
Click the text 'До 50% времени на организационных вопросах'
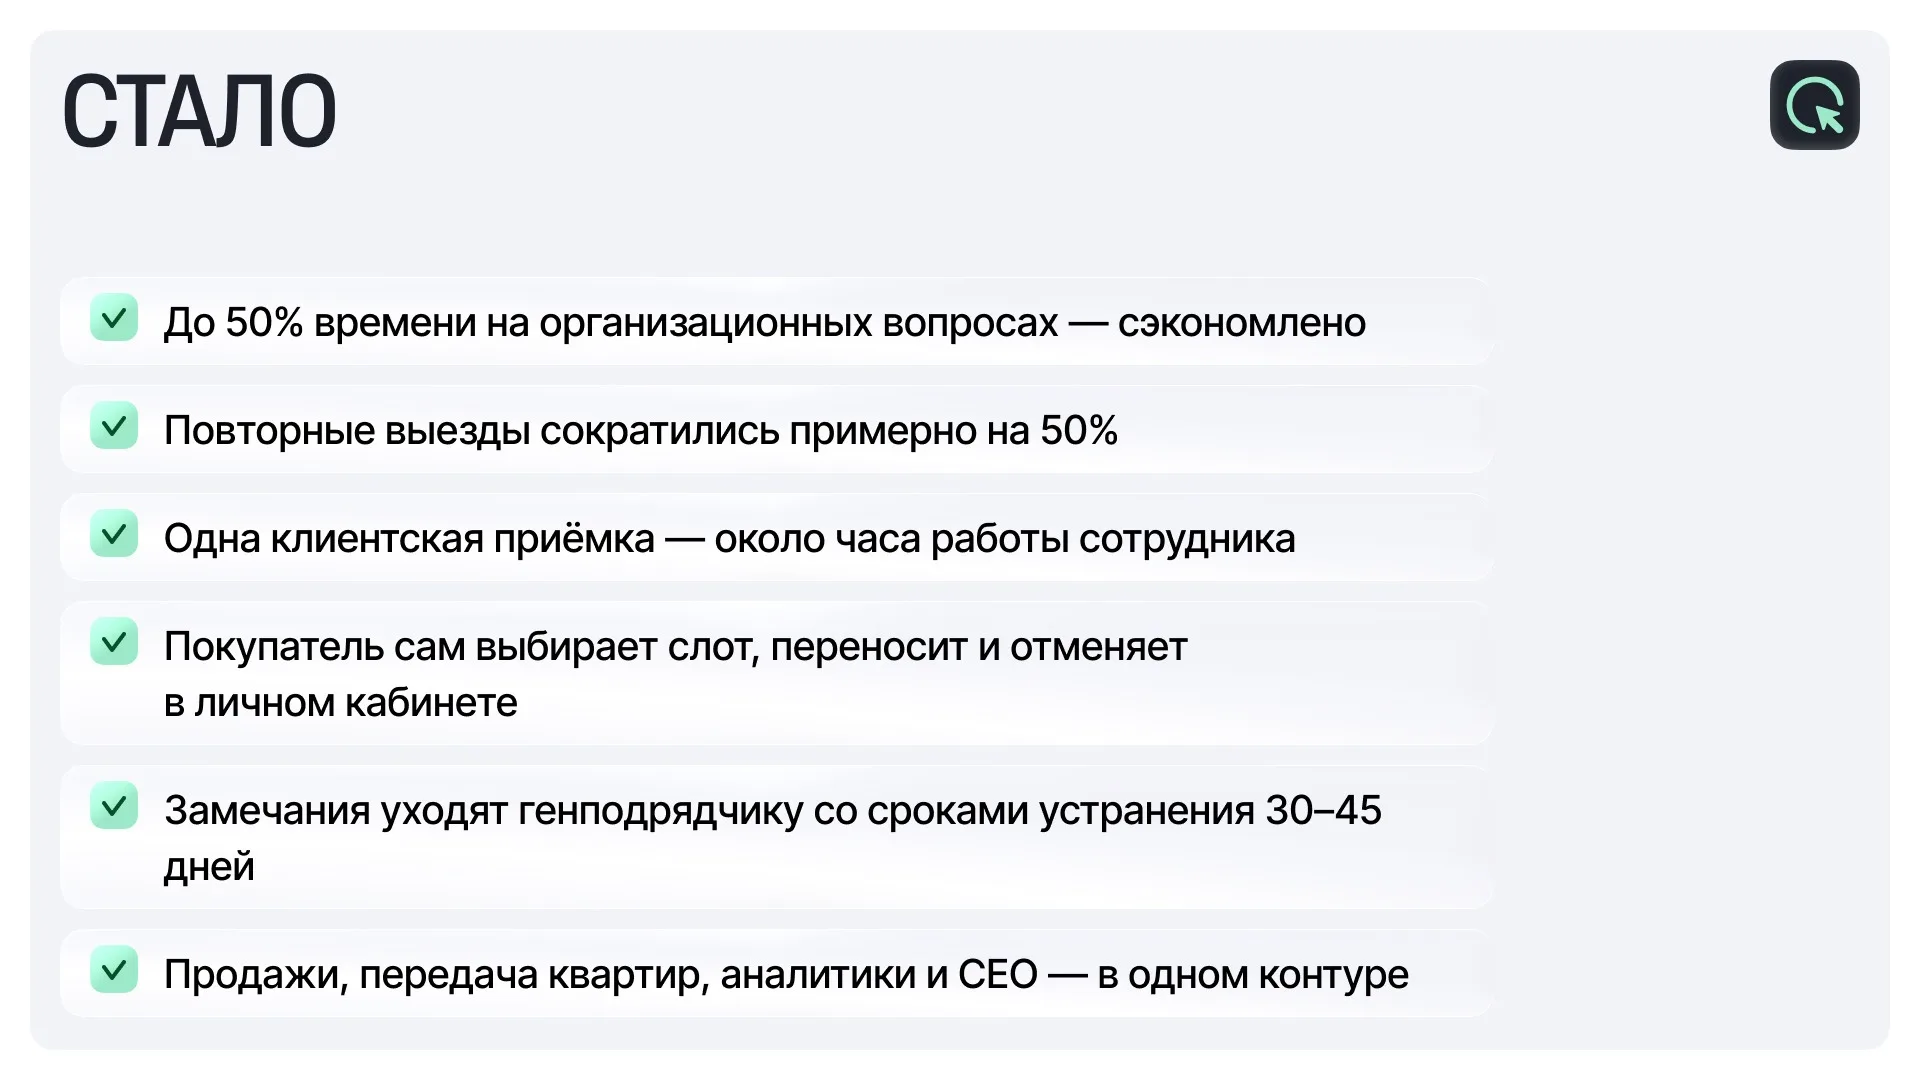click(611, 322)
